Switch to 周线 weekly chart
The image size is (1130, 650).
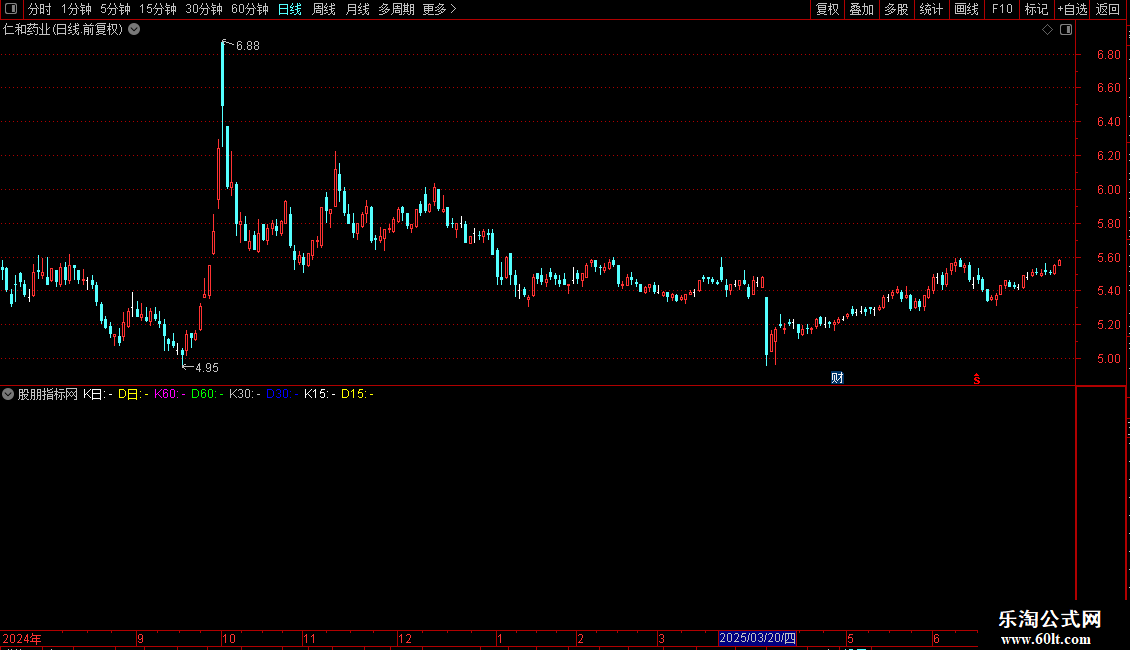[324, 9]
